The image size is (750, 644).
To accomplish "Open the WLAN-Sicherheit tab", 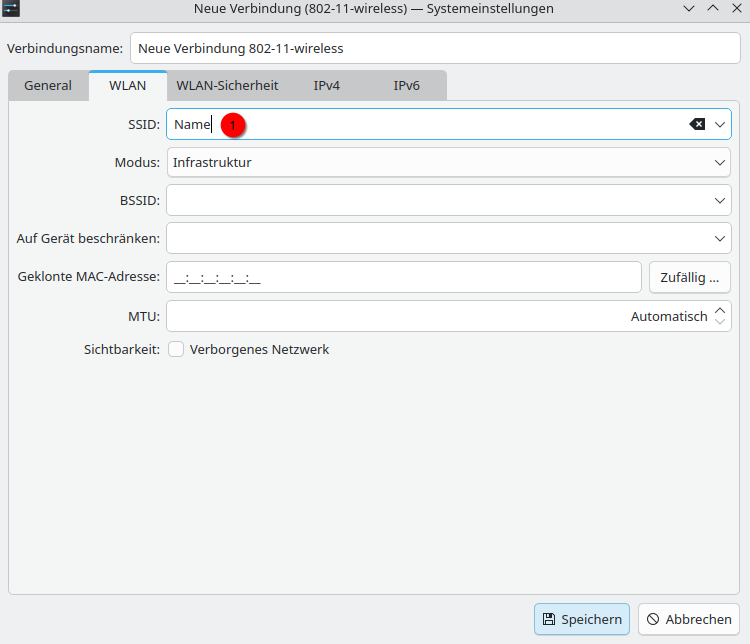I will pos(227,86).
